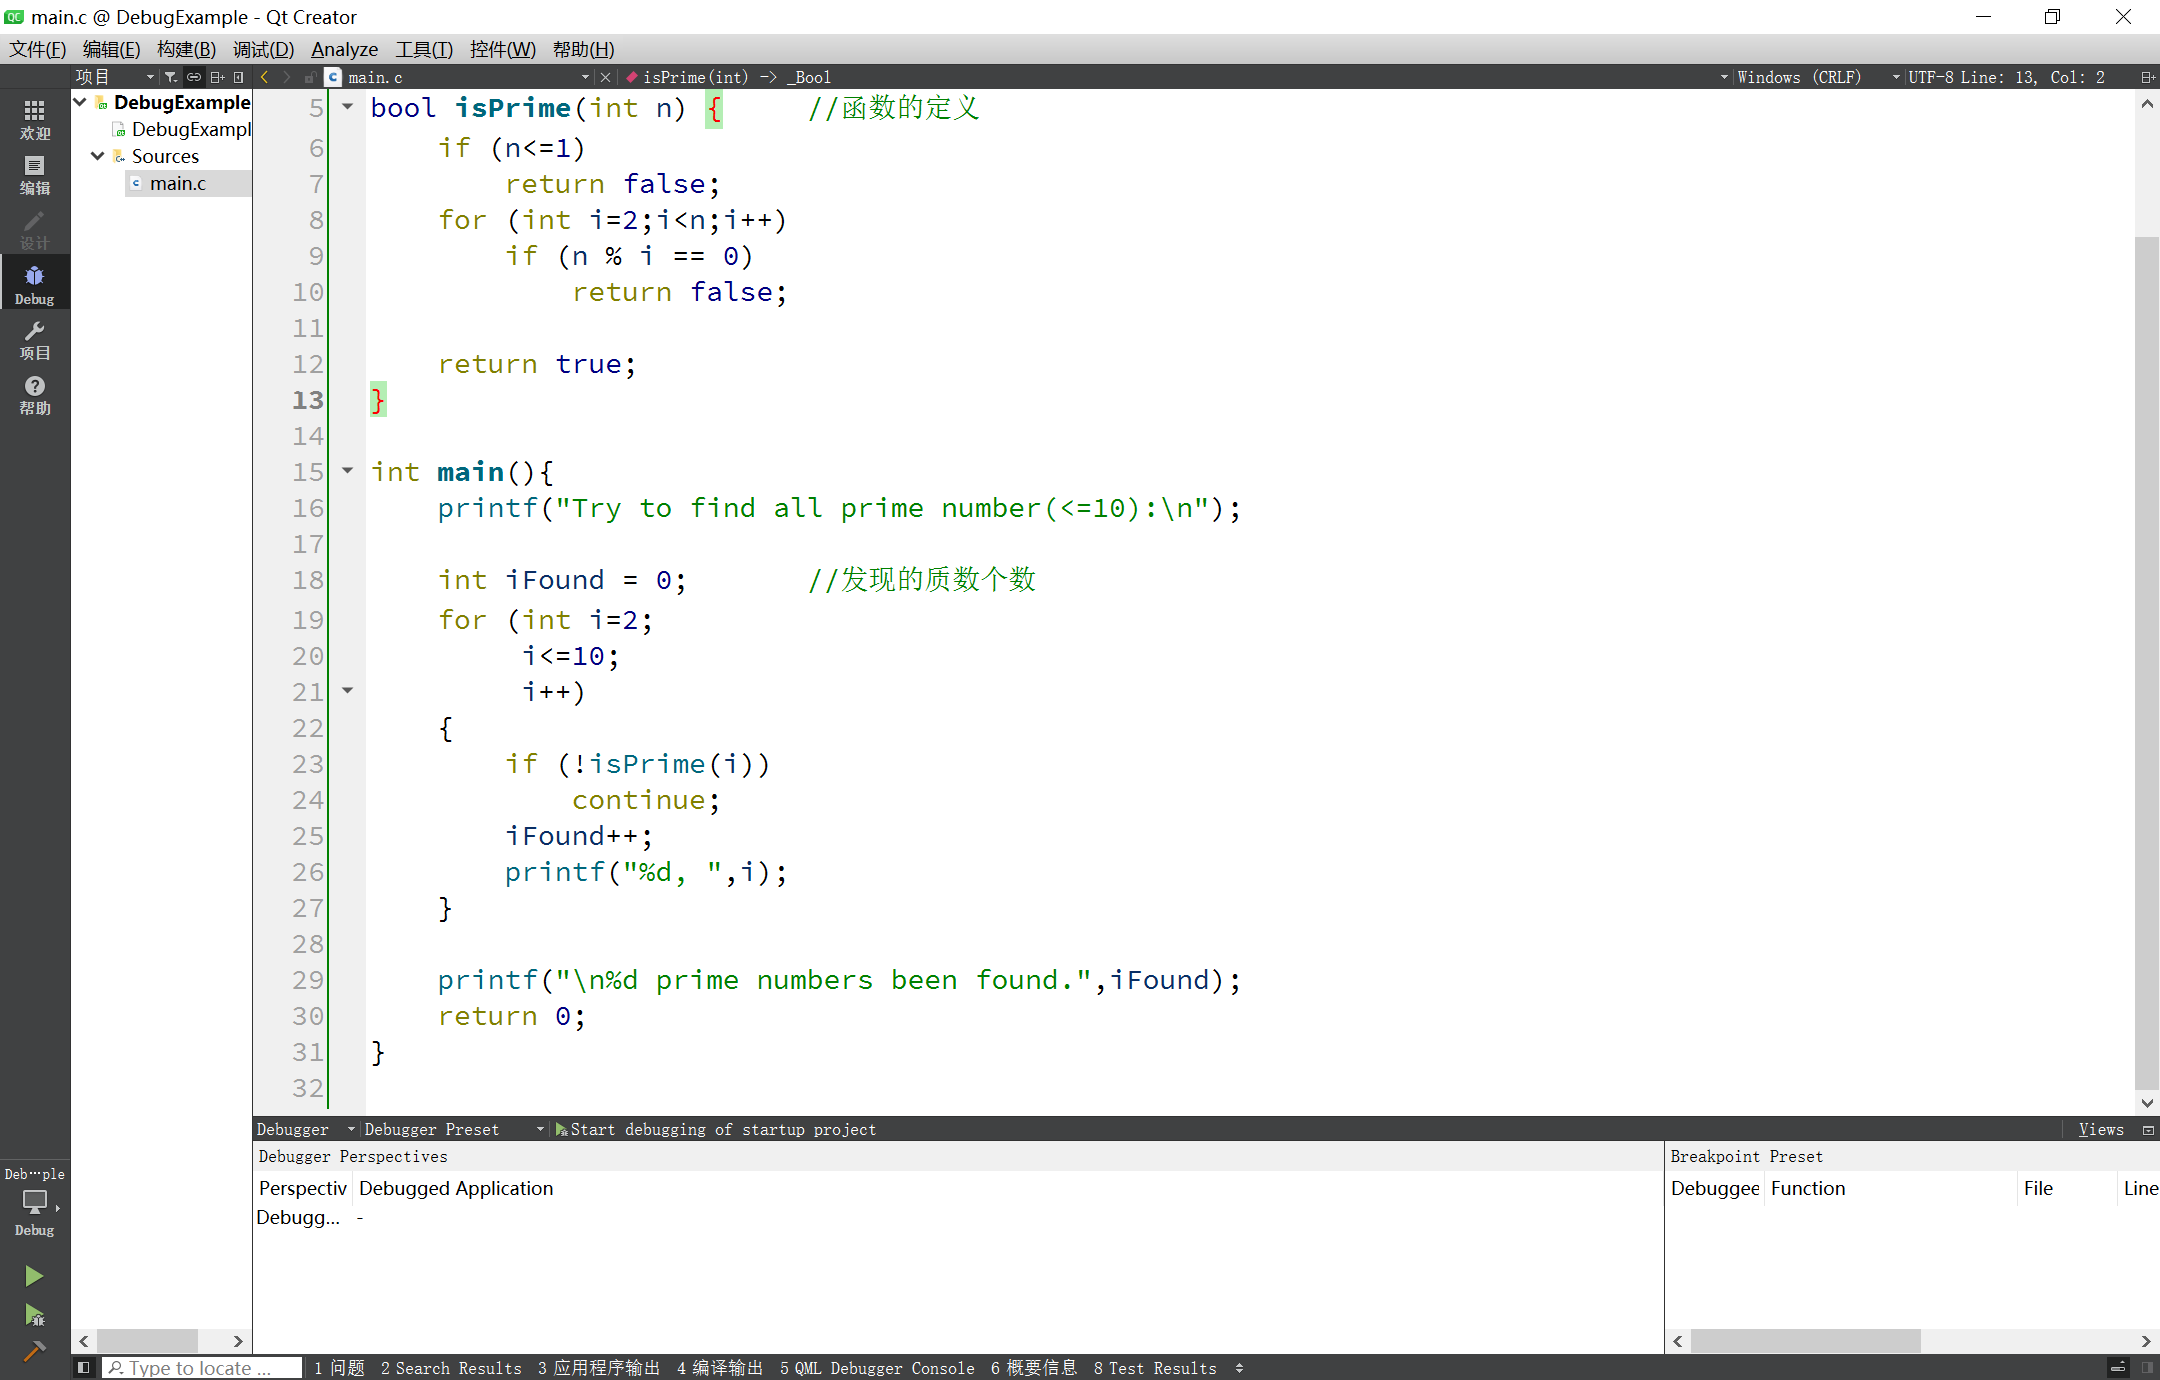2160x1380 pixels.
Task: Open the Debugger Preset dropdown
Action: [454, 1129]
